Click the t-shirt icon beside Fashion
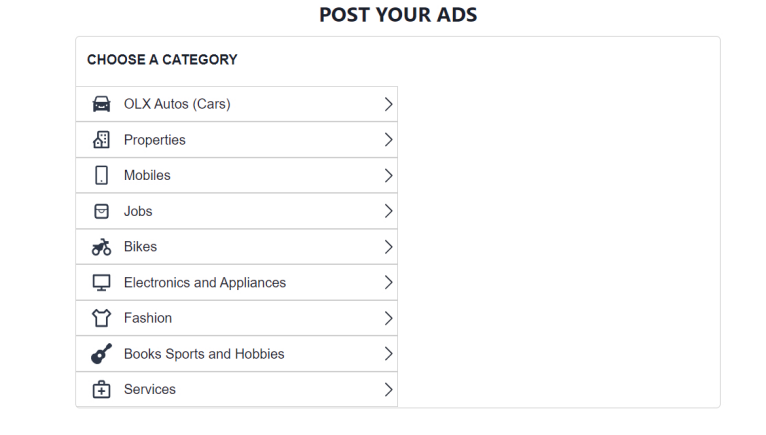The height and width of the screenshot is (435, 766). tap(102, 318)
